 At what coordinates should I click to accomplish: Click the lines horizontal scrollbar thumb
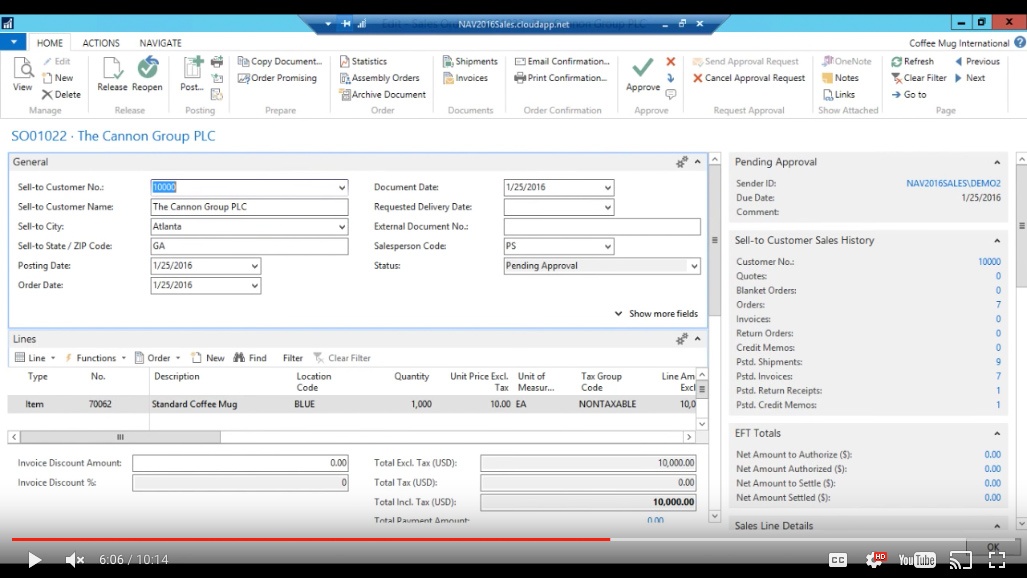point(121,437)
